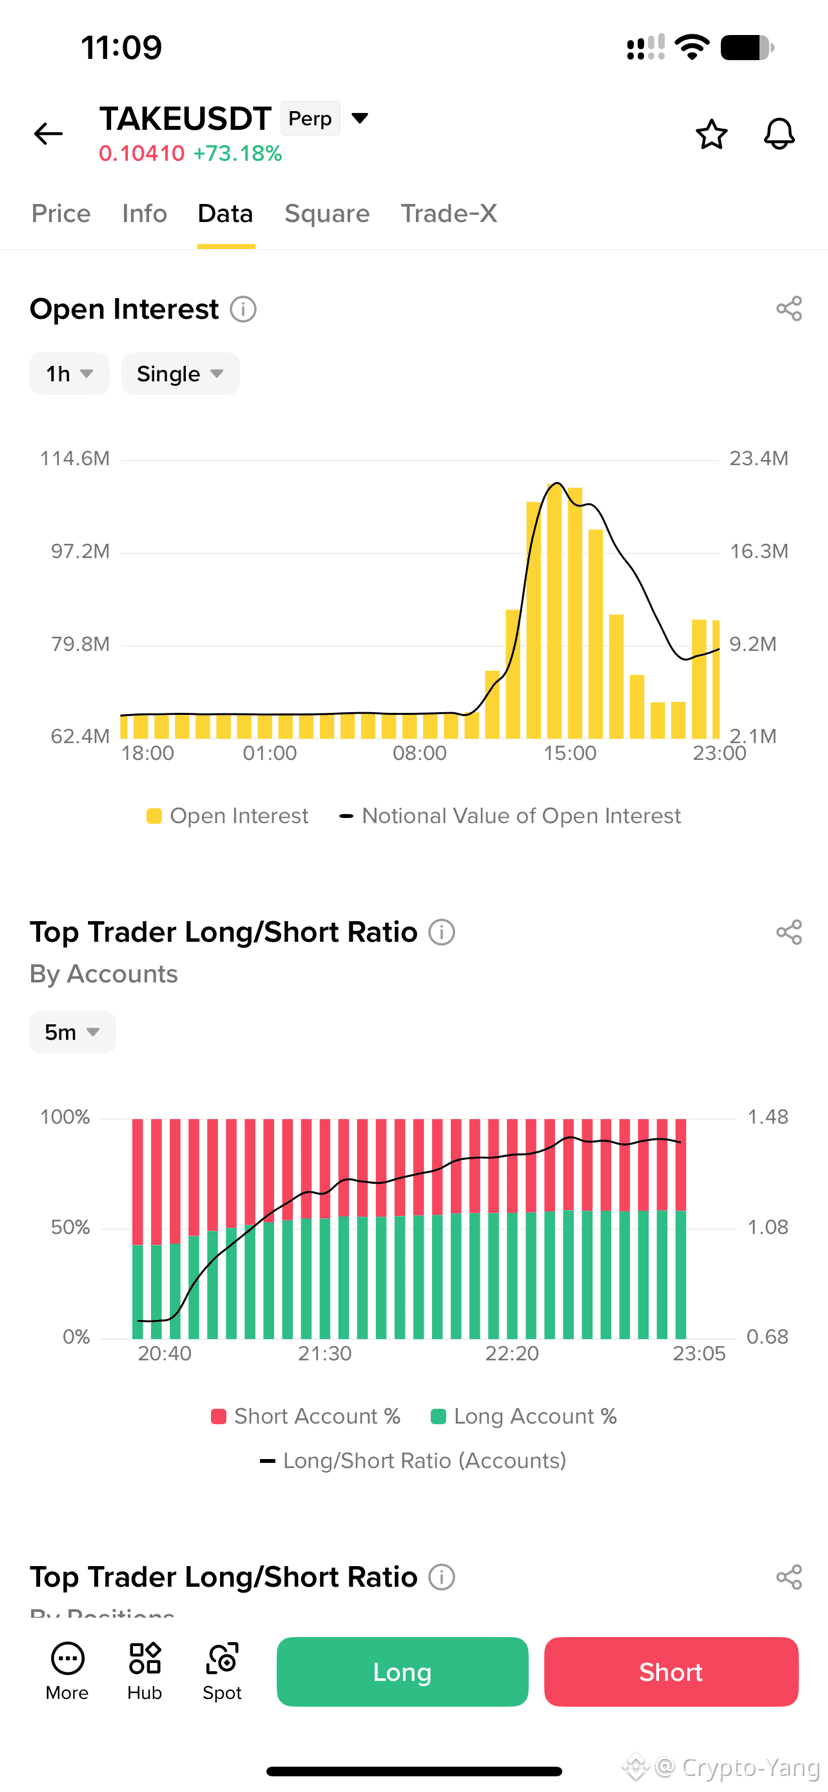Share the Long/Short Ratio By Accounts chart

[x=789, y=932]
